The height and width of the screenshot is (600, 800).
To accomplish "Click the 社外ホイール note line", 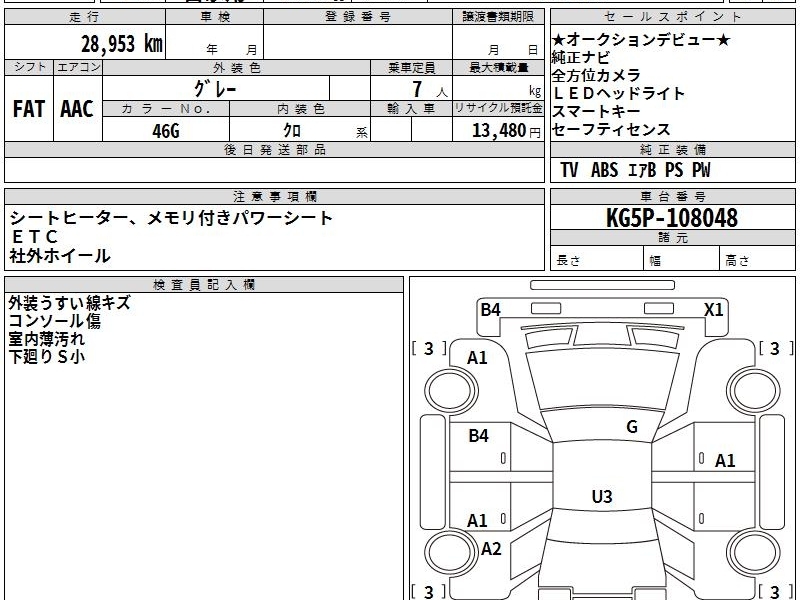I will [x=60, y=256].
